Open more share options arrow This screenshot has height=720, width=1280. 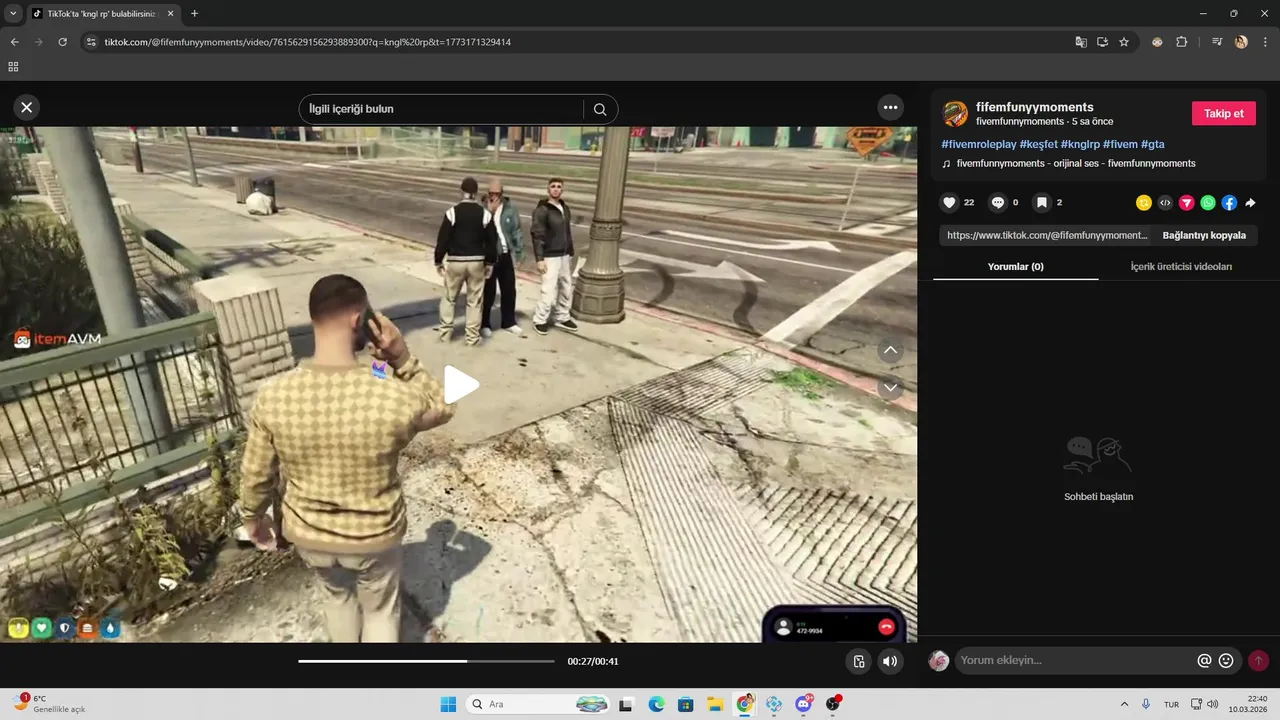1250,203
